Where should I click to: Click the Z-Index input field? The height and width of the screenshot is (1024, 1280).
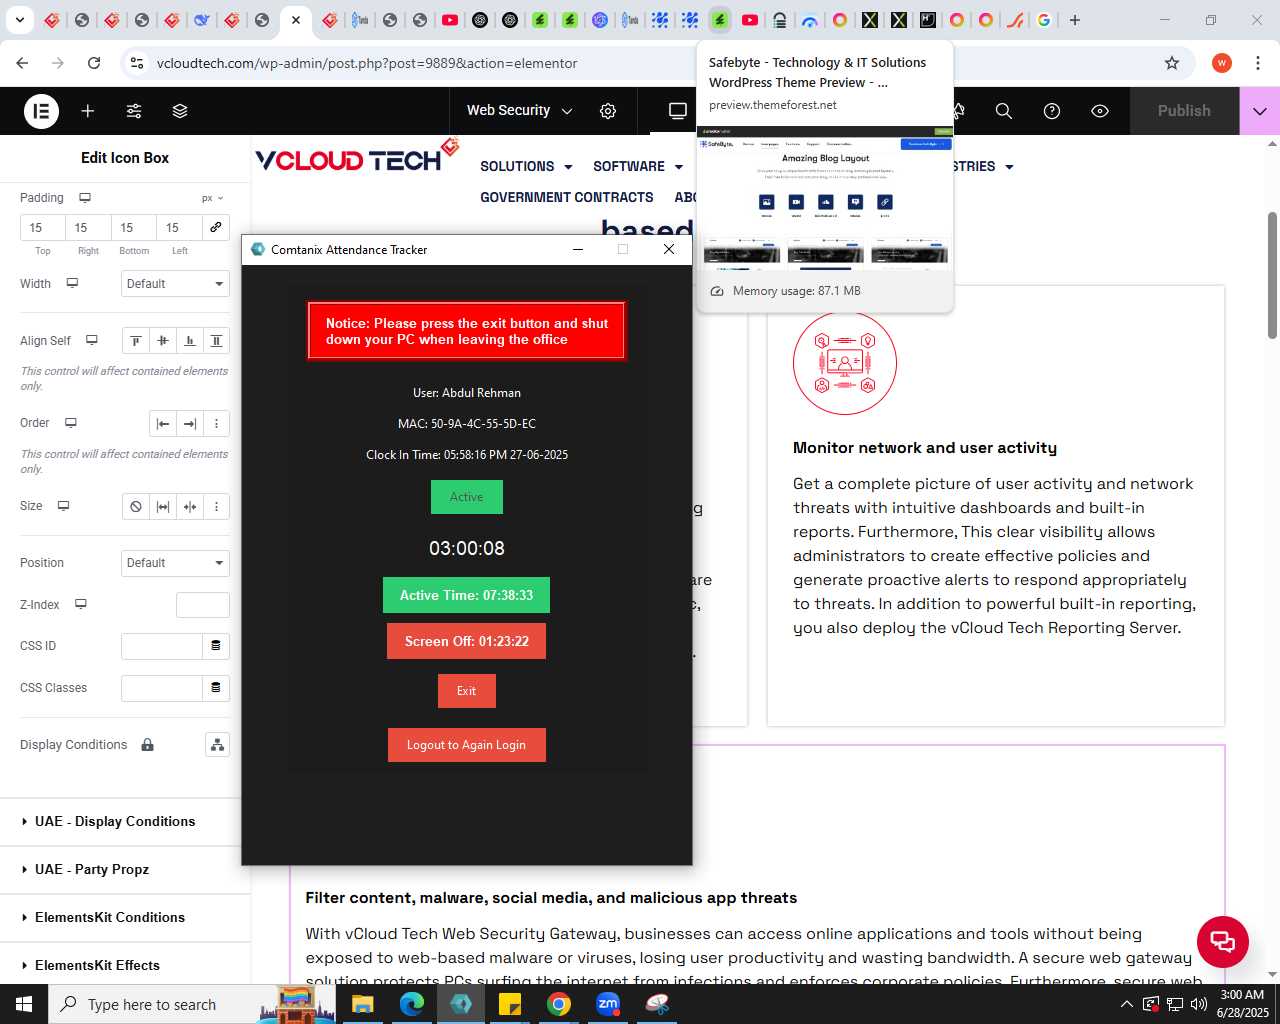pyautogui.click(x=203, y=605)
